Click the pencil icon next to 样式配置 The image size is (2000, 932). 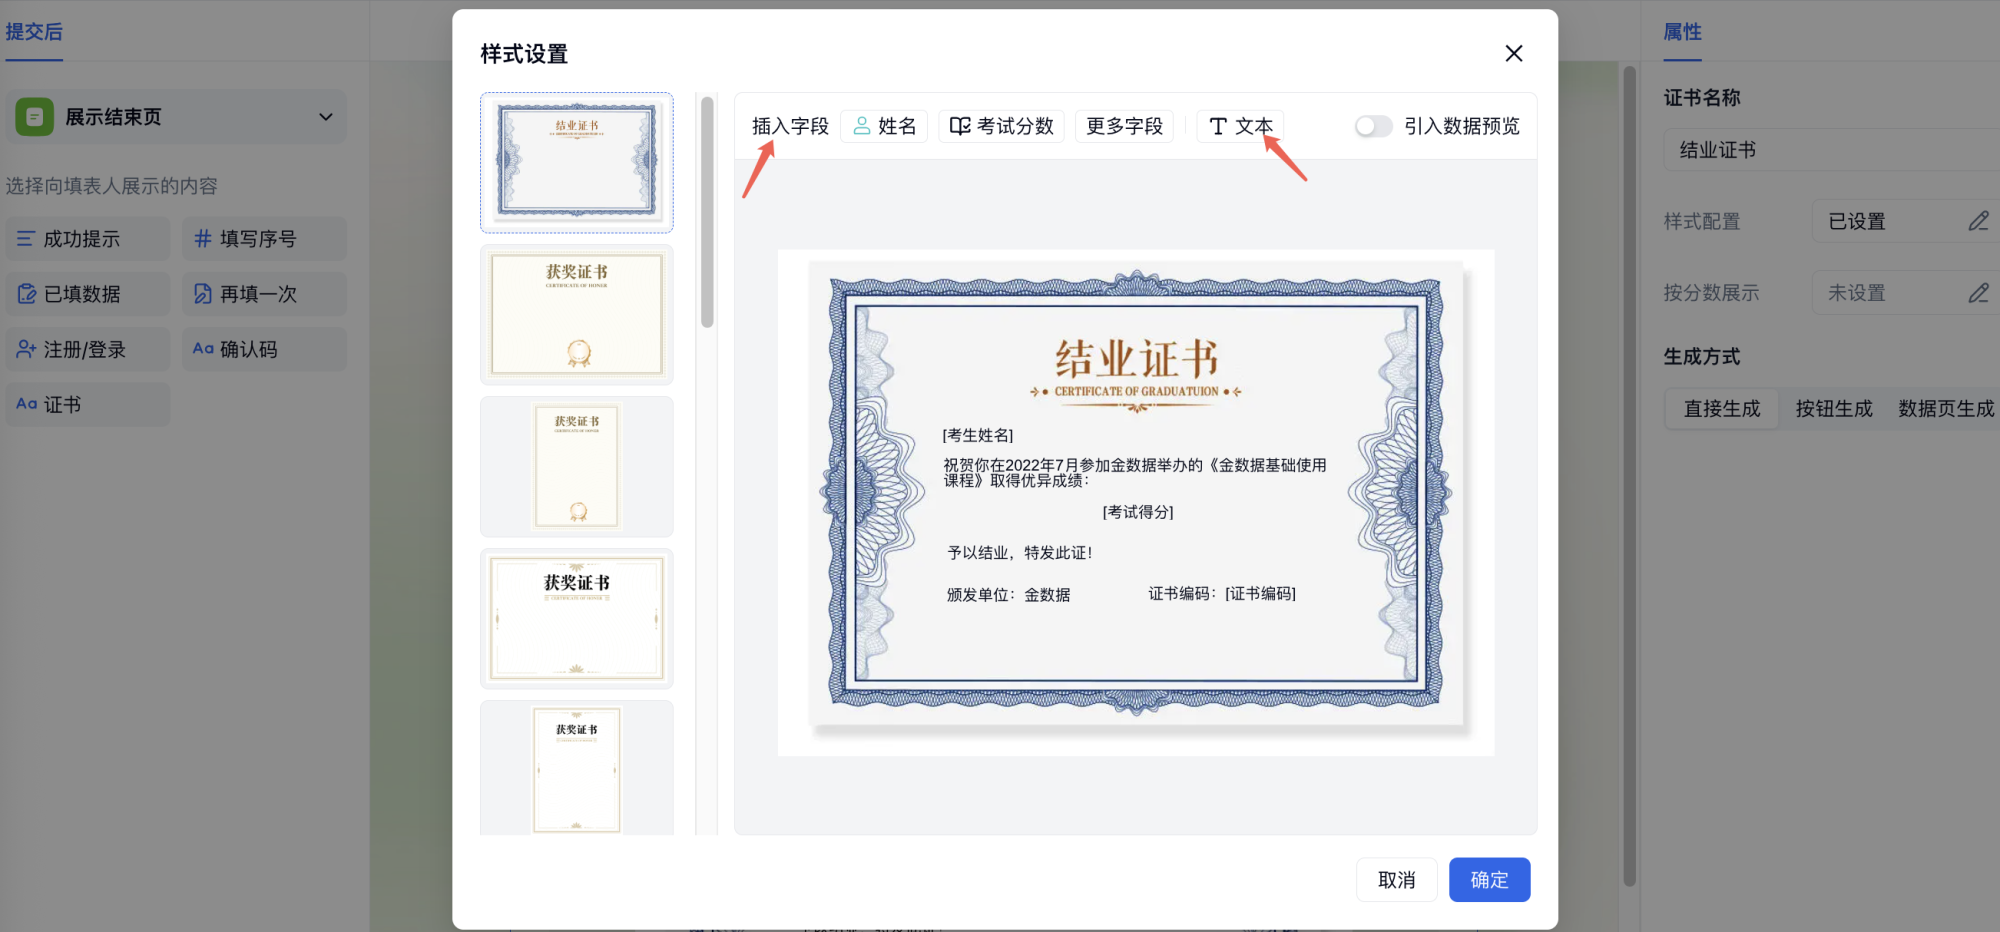pos(1978,221)
